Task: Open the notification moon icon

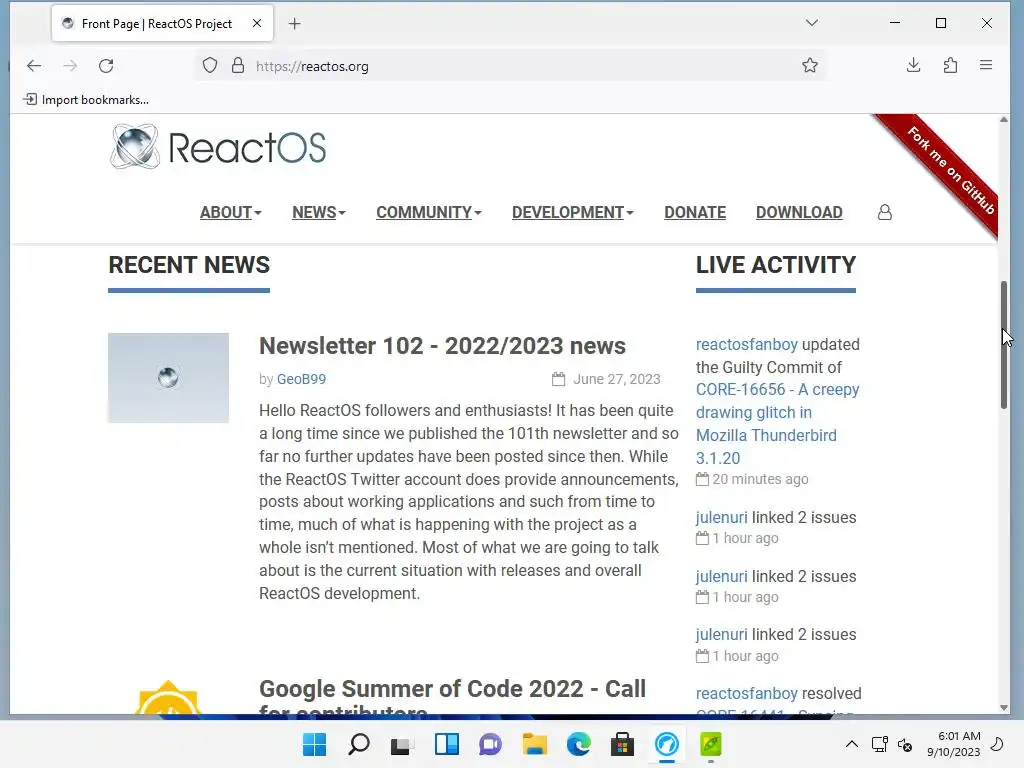Action: point(997,744)
